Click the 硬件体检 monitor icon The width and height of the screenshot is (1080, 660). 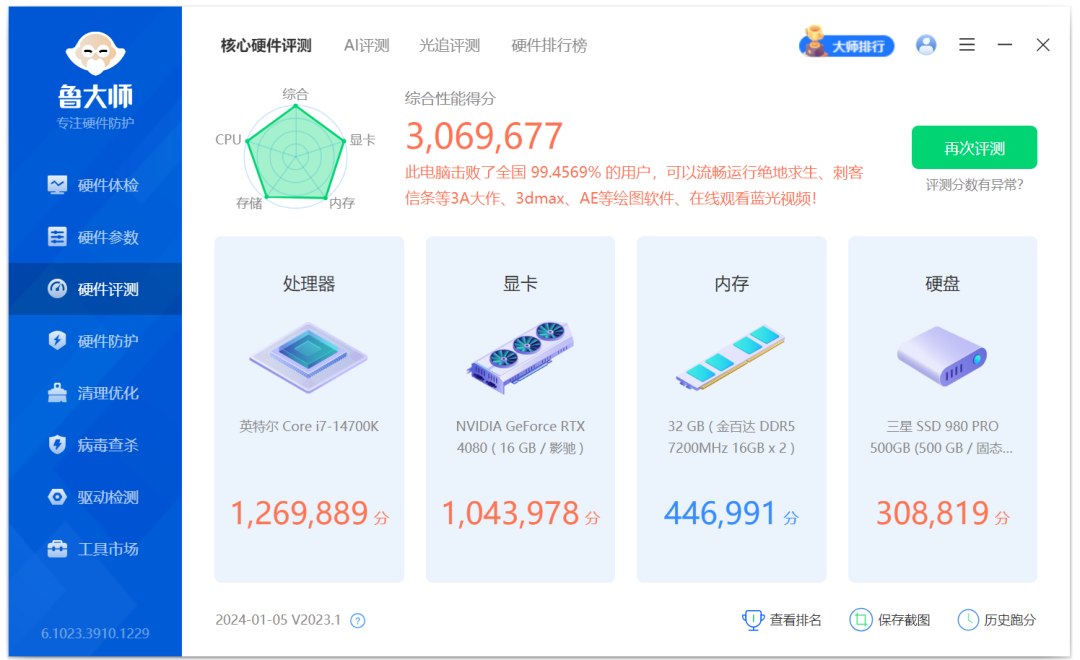pos(57,185)
